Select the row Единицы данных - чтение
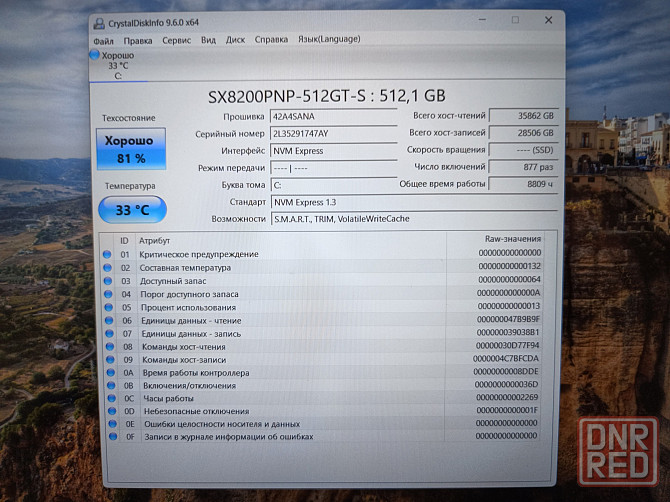Image resolution: width=670 pixels, height=502 pixels. pos(323,320)
